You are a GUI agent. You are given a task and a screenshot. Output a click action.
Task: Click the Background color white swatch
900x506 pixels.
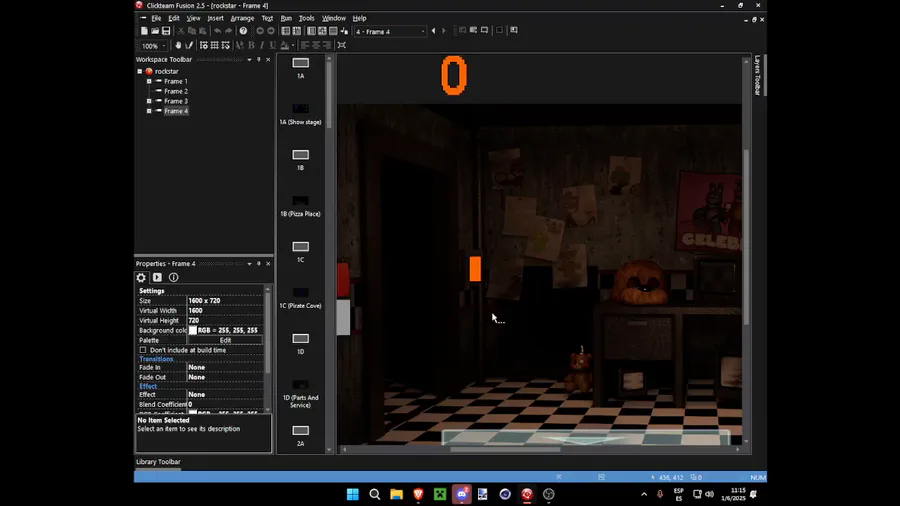point(193,330)
